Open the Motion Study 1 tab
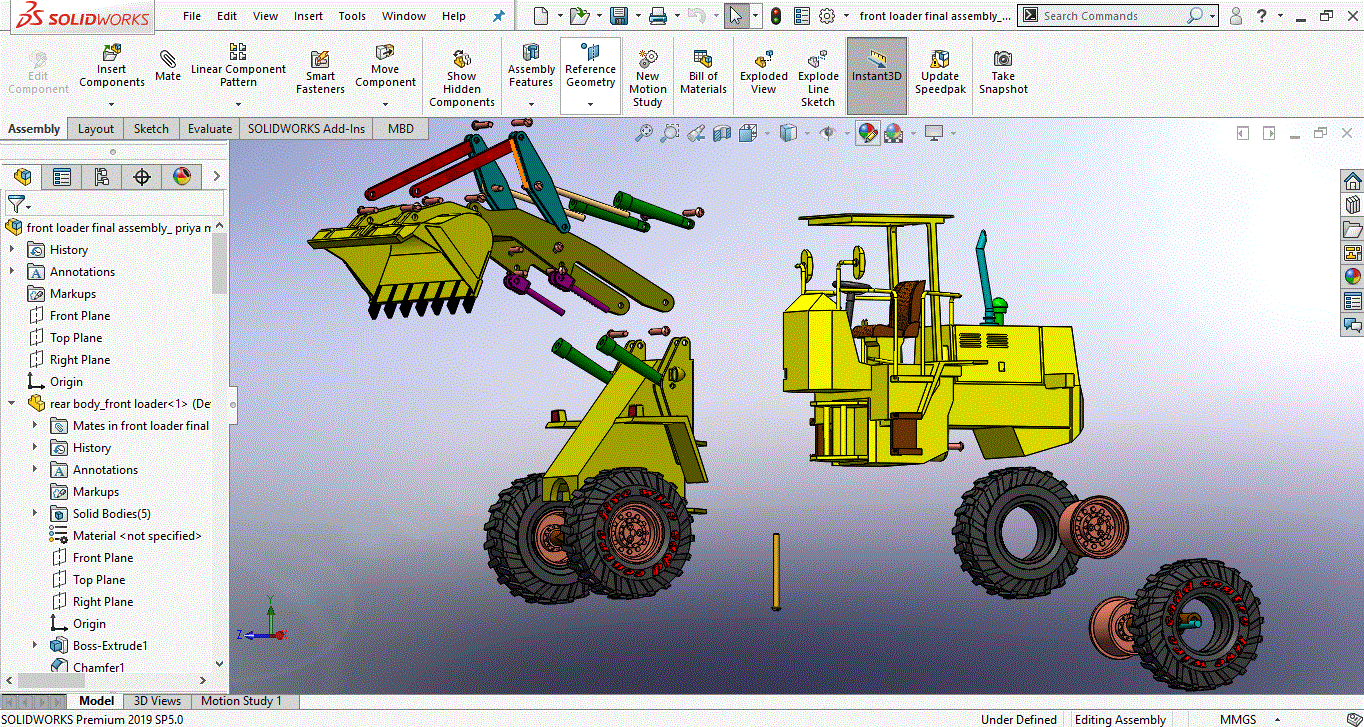Image resolution: width=1364 pixels, height=727 pixels. [241, 701]
